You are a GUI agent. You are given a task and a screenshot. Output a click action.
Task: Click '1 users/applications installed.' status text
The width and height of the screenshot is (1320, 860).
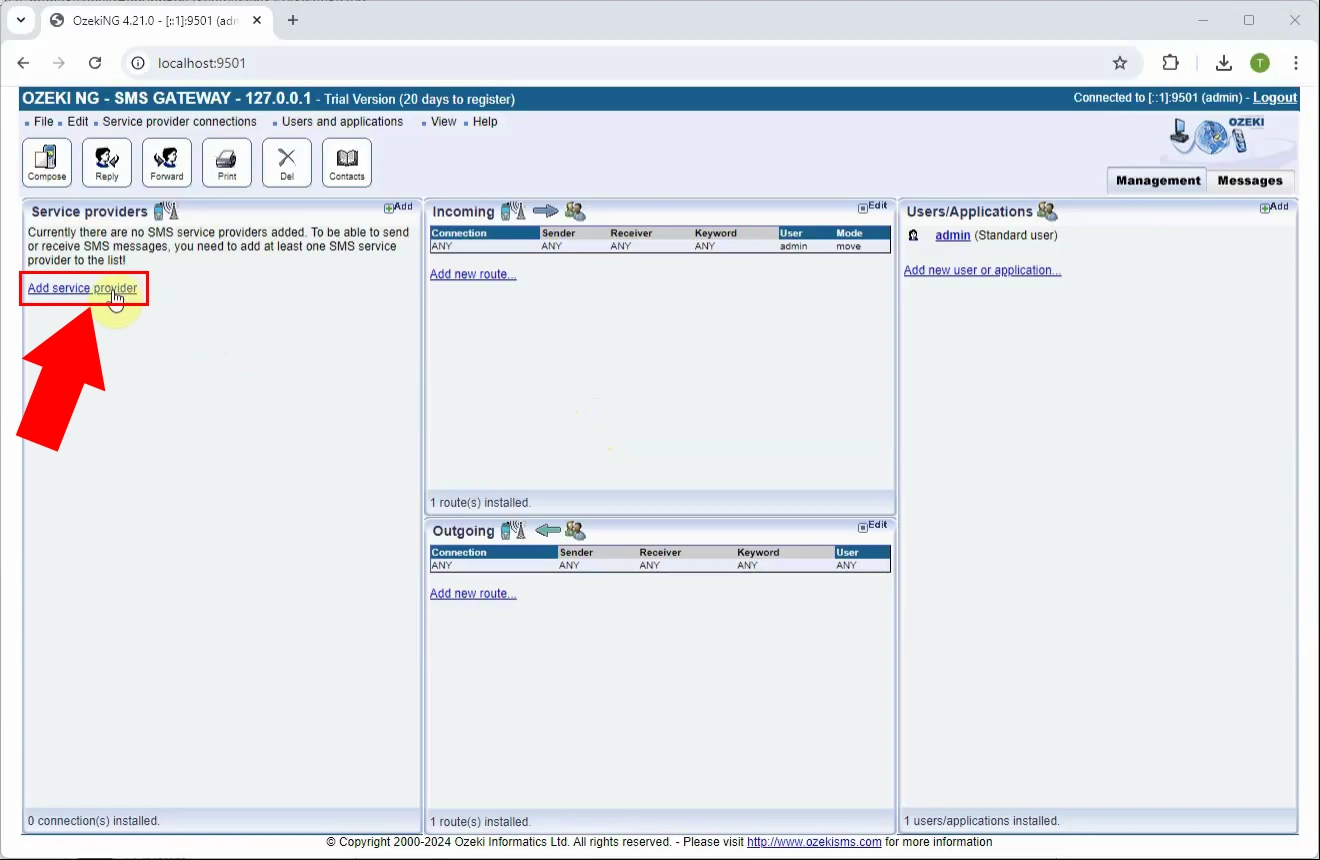click(982, 821)
